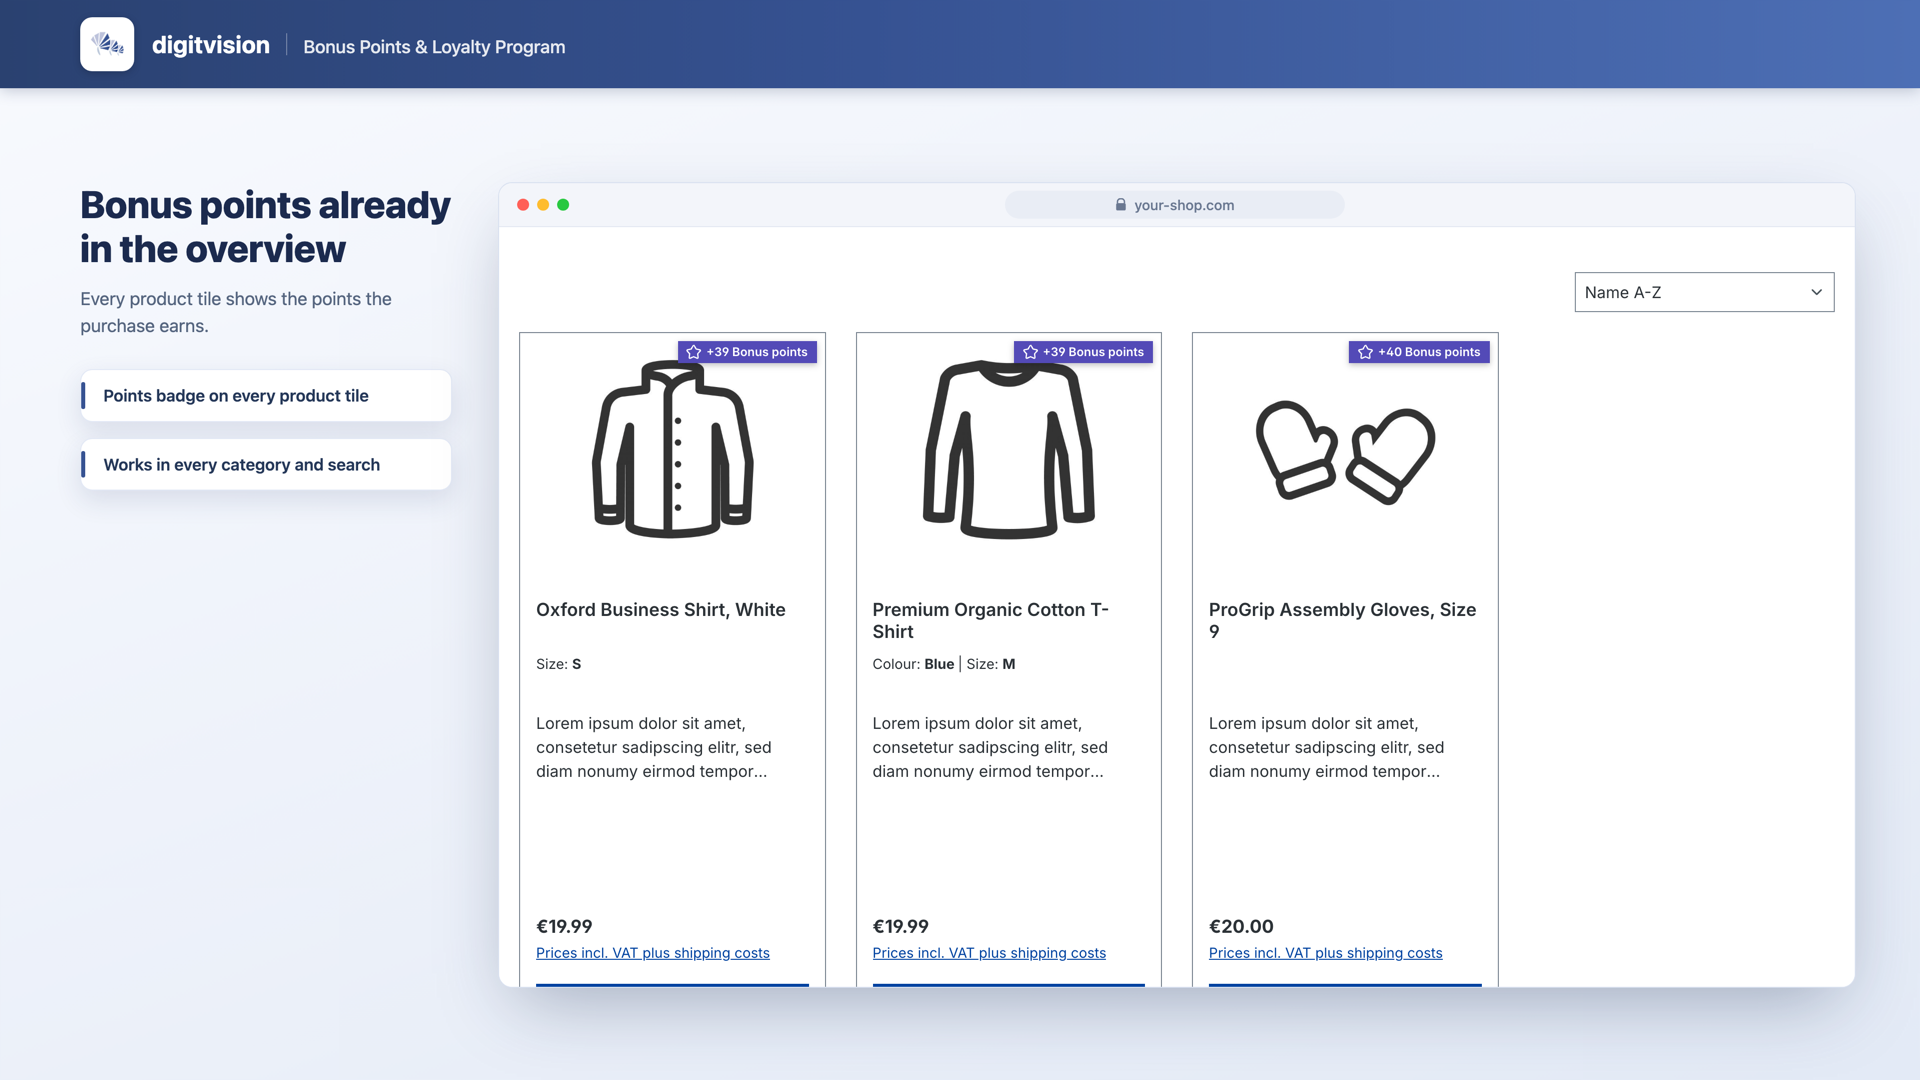
Task: Click shipping costs link under Oxford Shirt price
Action: (652, 953)
